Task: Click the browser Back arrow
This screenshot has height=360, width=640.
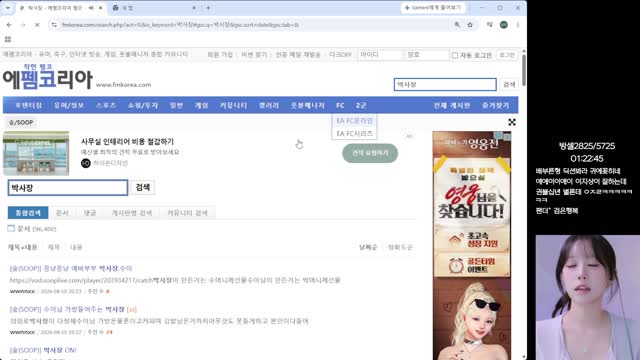Action: [9, 25]
